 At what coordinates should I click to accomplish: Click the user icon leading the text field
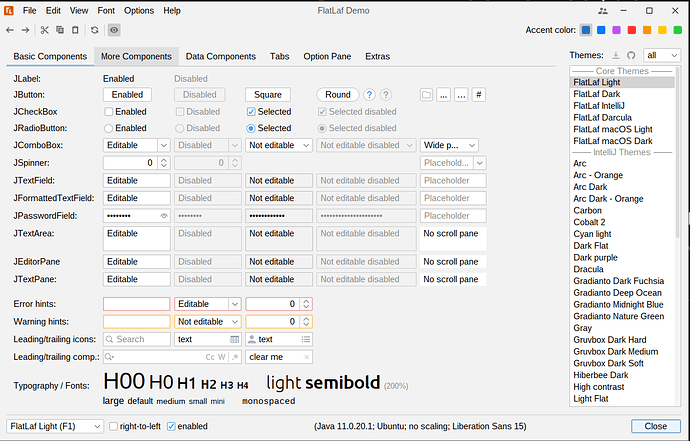(x=252, y=339)
